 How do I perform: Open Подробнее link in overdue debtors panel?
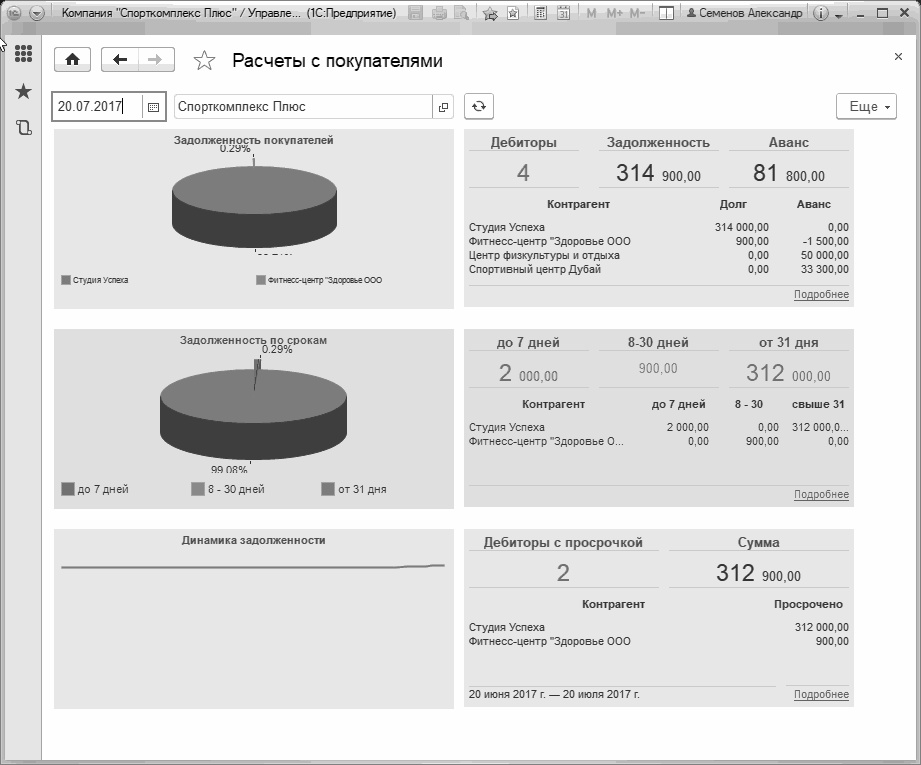pyautogui.click(x=821, y=694)
